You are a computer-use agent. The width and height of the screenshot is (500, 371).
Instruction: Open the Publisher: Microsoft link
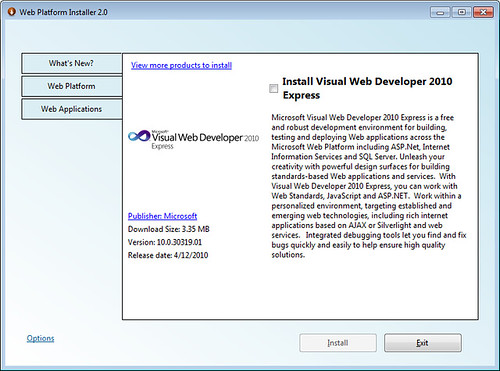pos(162,216)
